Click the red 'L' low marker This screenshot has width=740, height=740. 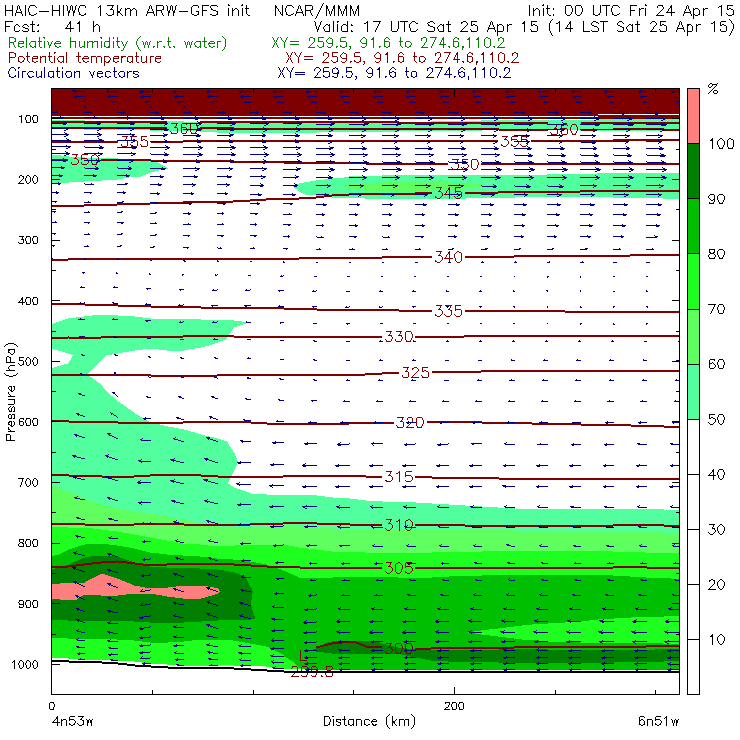pyautogui.click(x=303, y=656)
